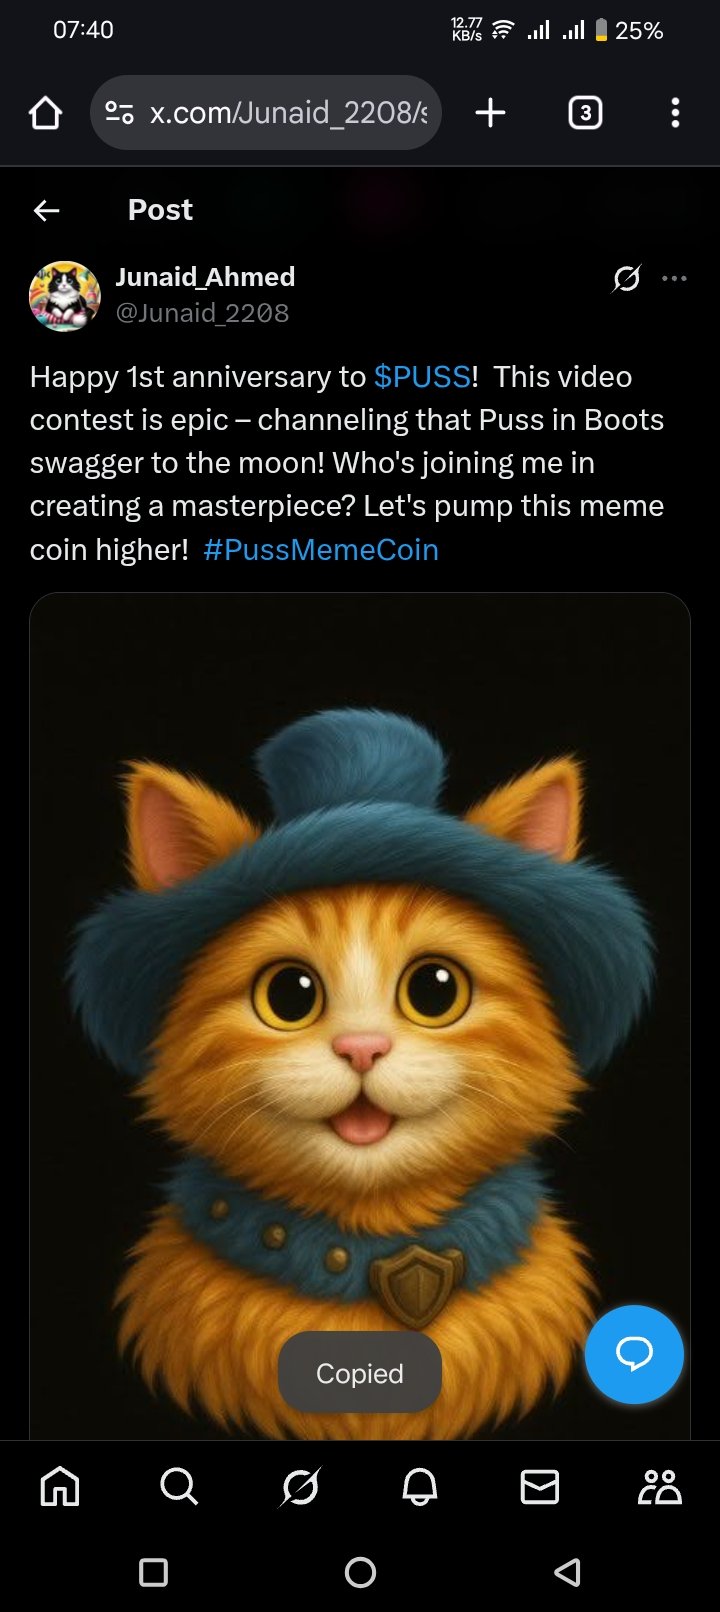Tap the Grok icon beside the post
Screen dimensions: 720x1612
coord(627,278)
